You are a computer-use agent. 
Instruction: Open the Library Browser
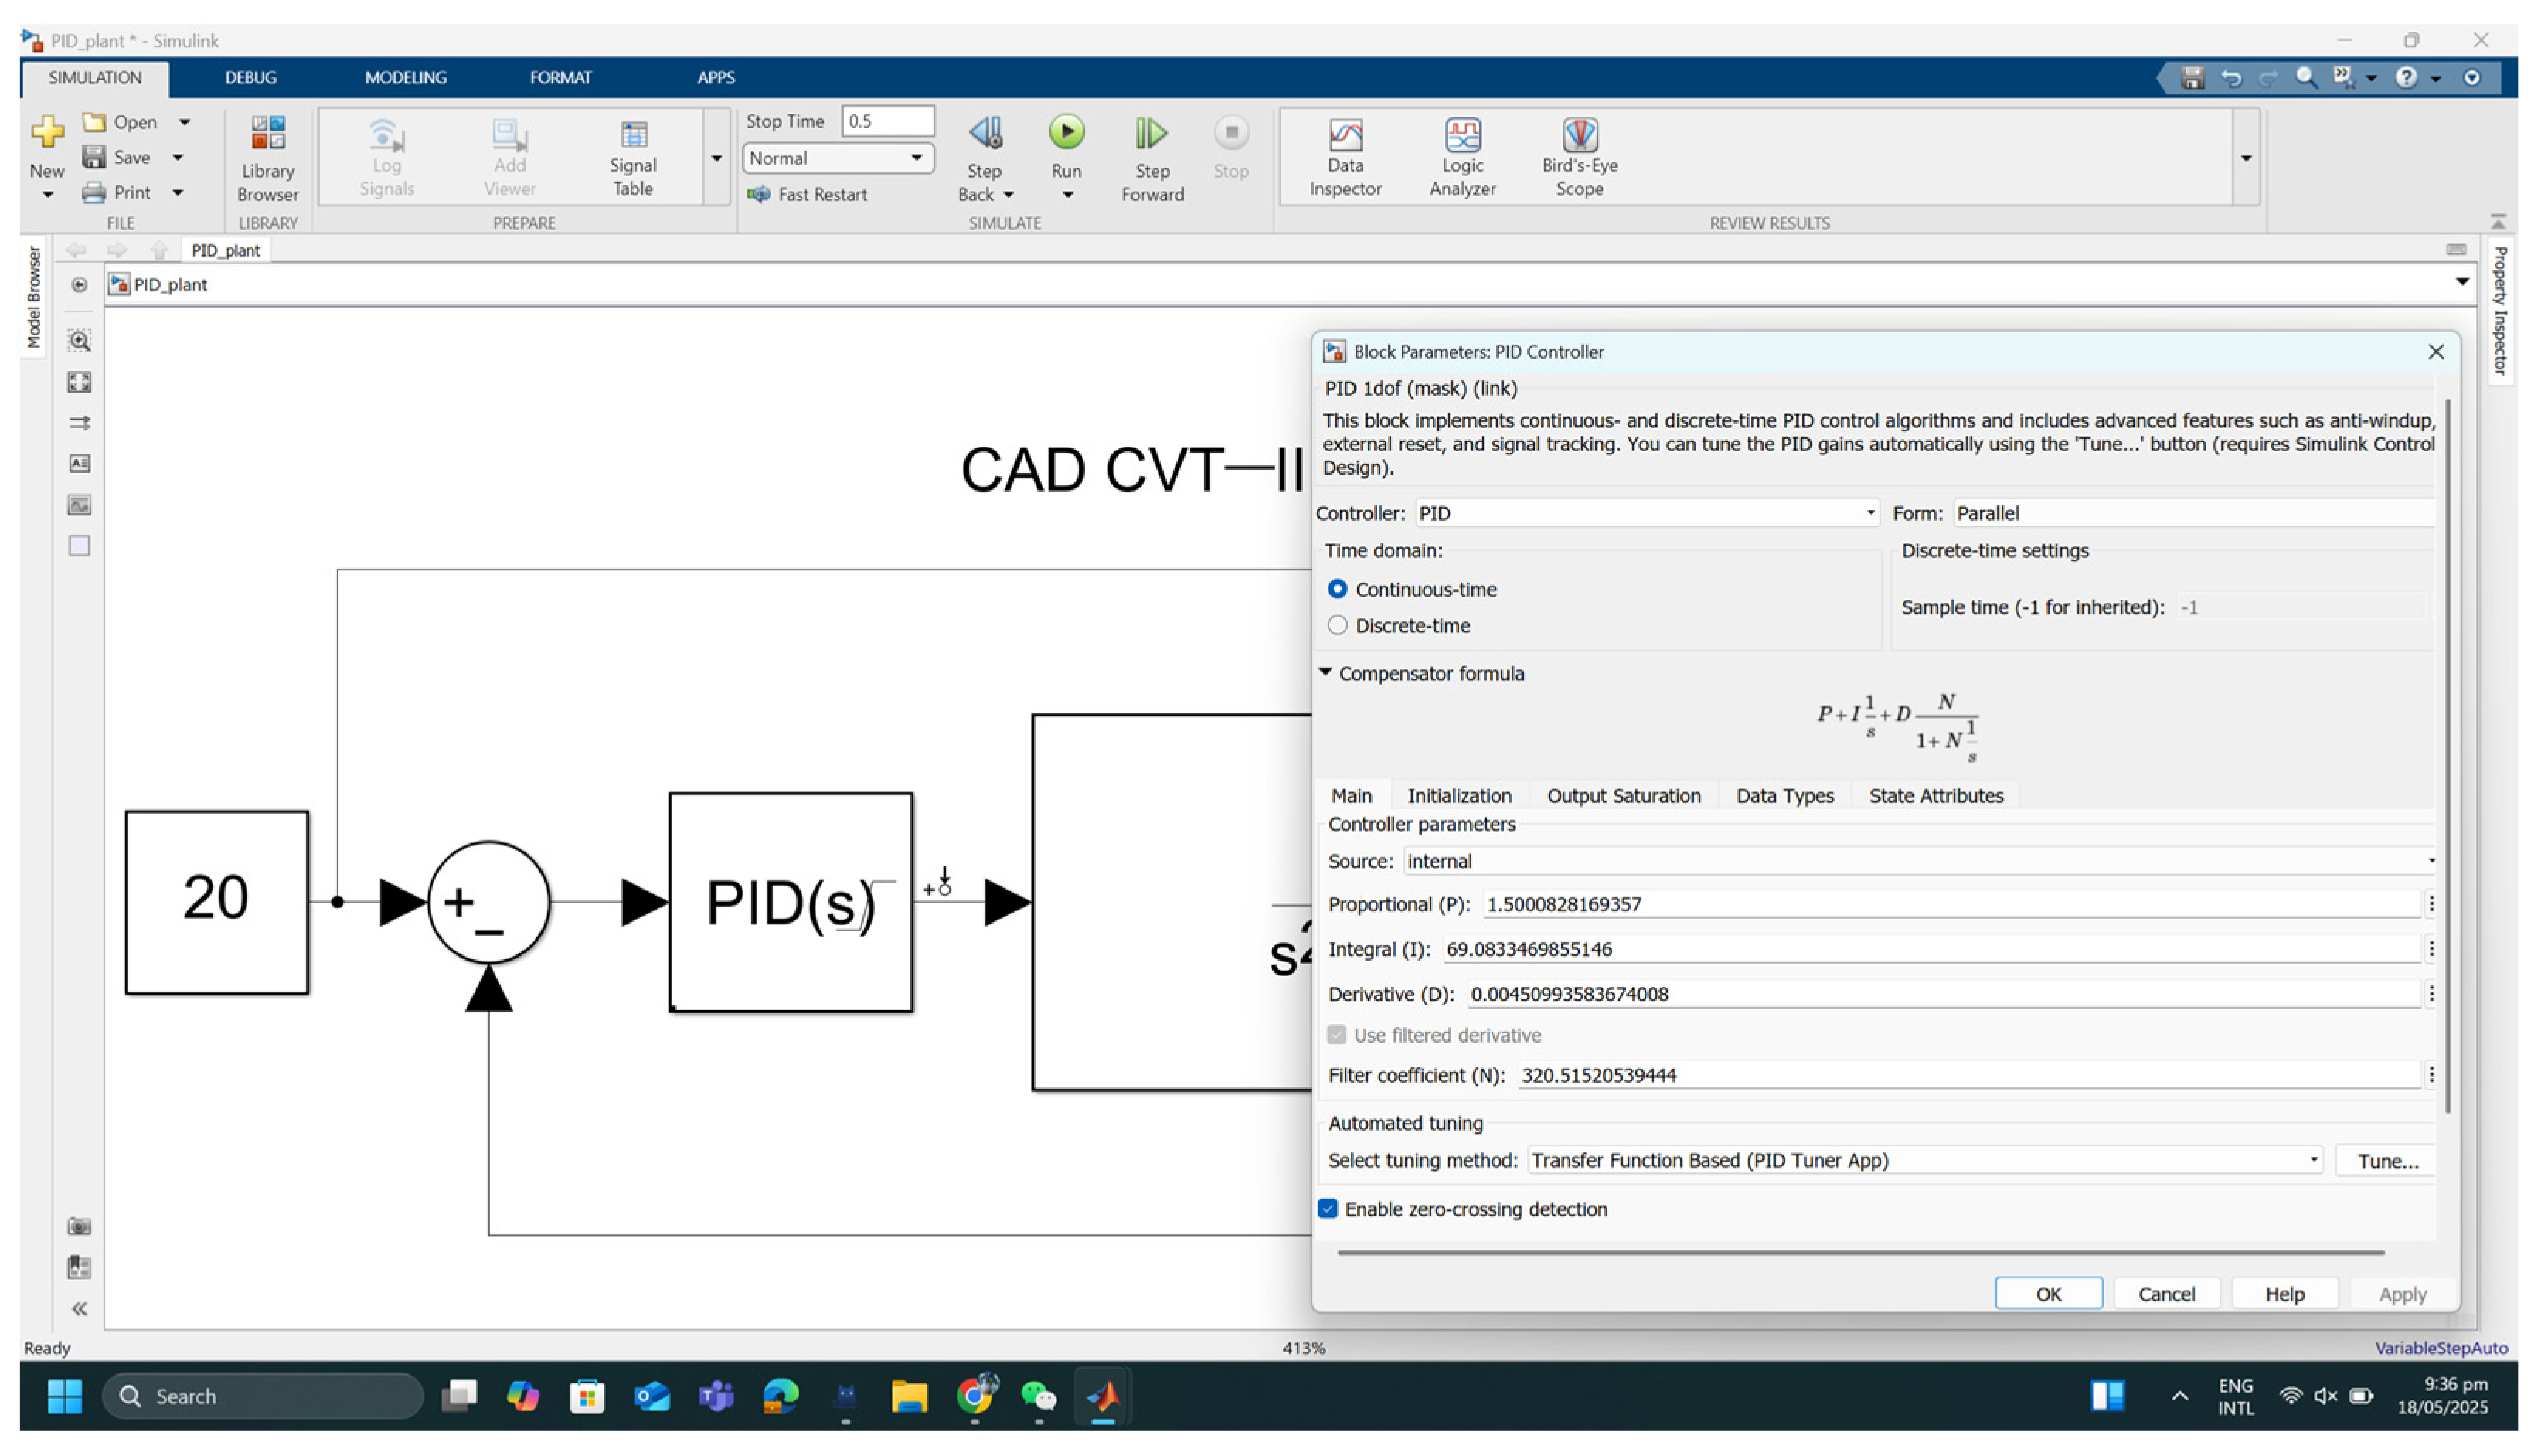point(267,157)
